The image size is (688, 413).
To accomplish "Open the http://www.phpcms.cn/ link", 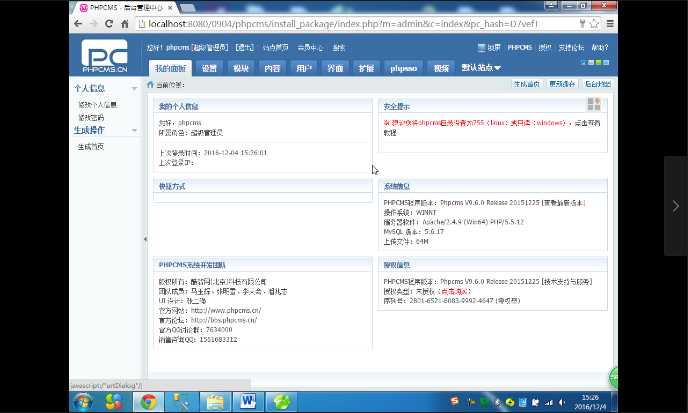I will coord(226,310).
